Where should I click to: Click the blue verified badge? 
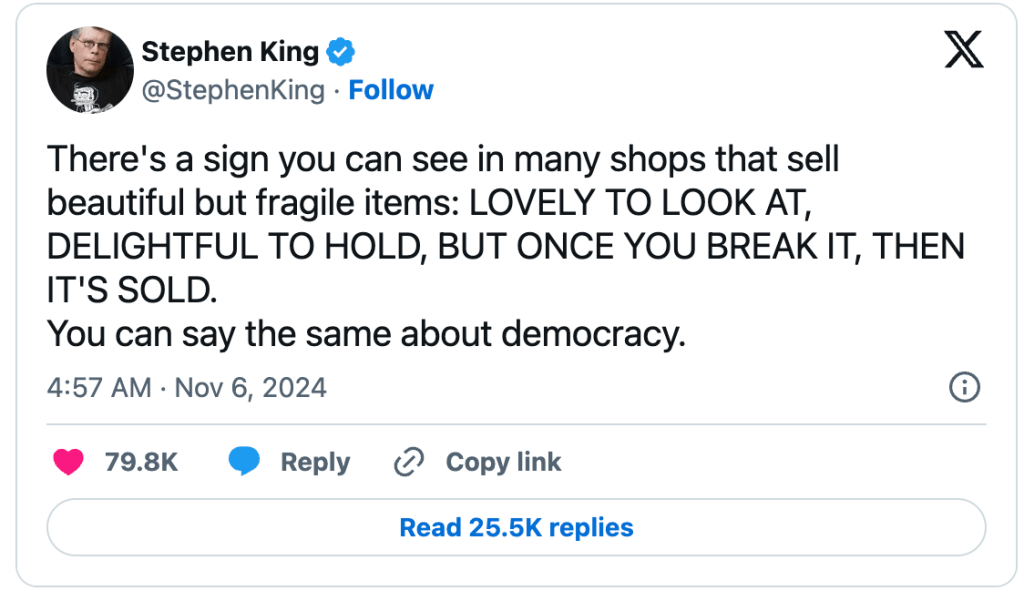click(342, 51)
